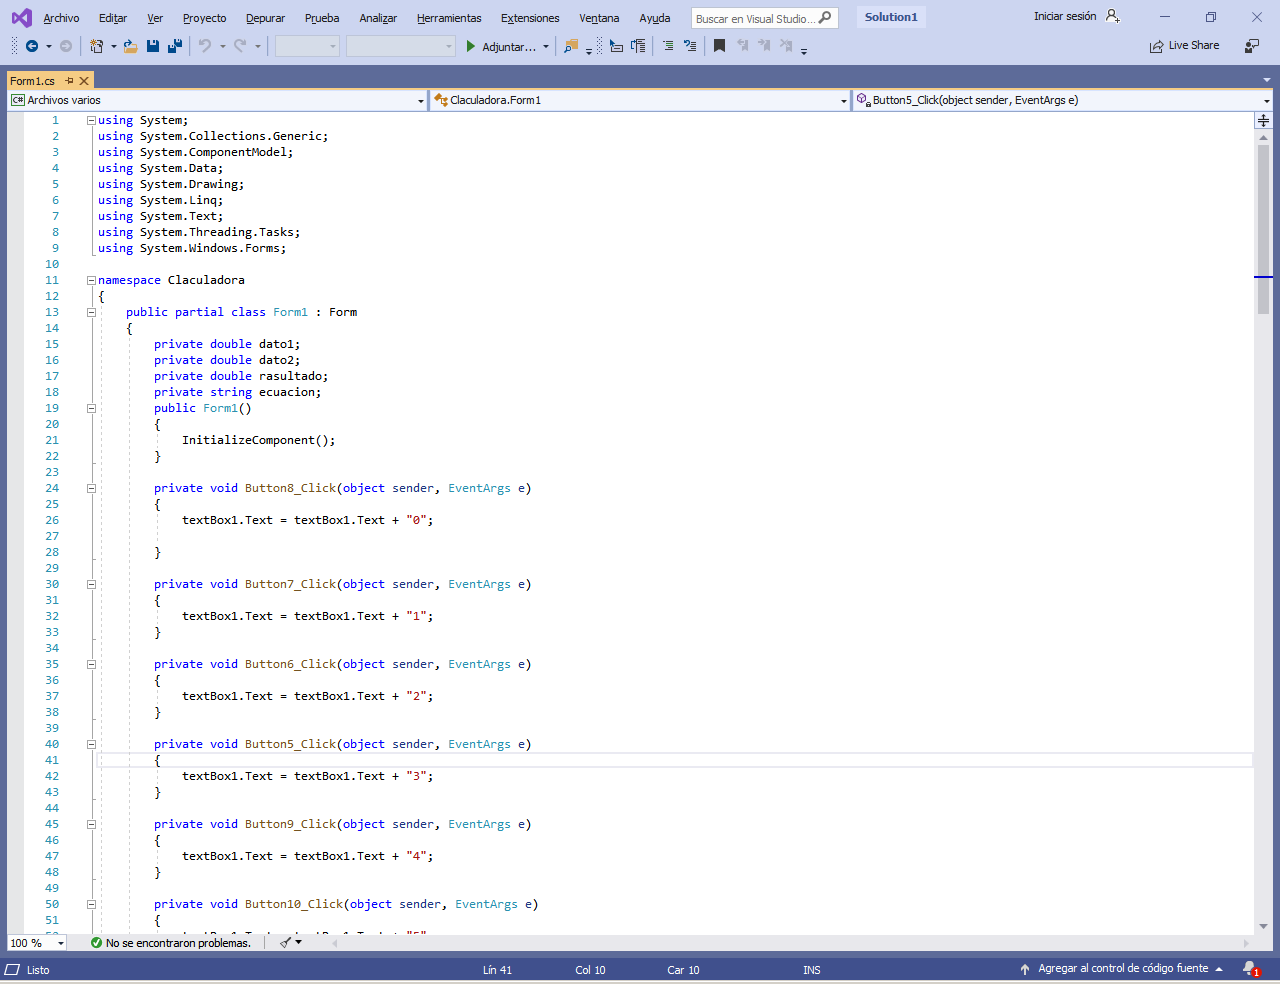Click the Buscar en Visual Studio search box
The height and width of the screenshot is (984, 1280).
[x=755, y=18]
